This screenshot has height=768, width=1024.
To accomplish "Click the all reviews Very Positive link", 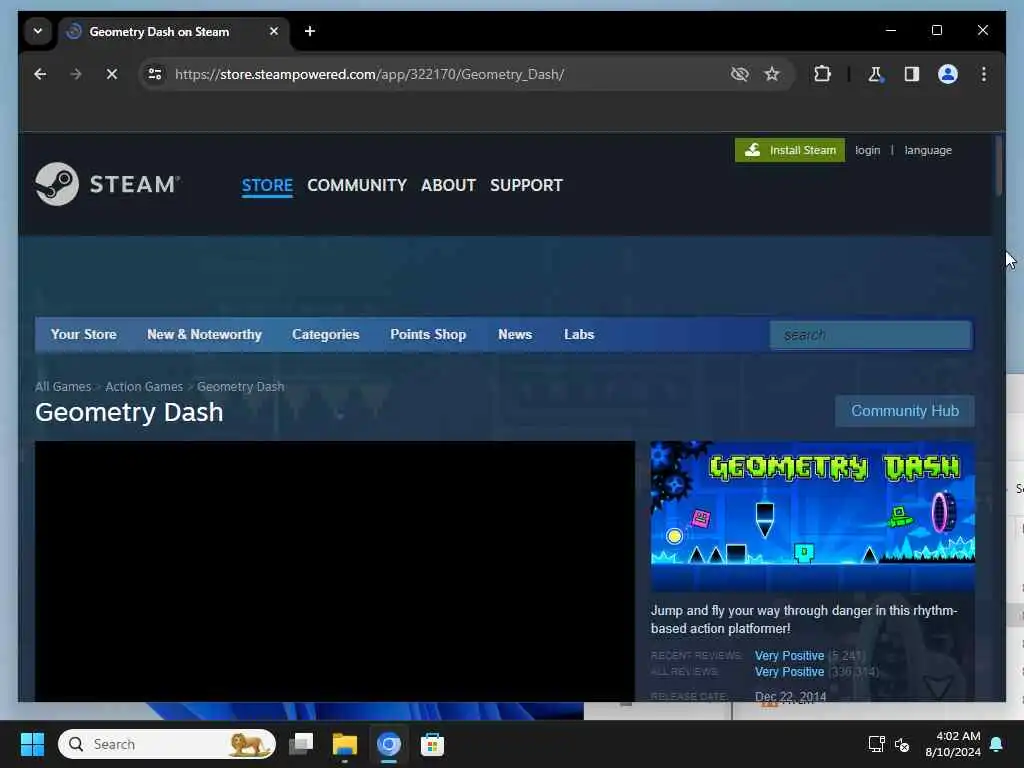I will point(790,672).
